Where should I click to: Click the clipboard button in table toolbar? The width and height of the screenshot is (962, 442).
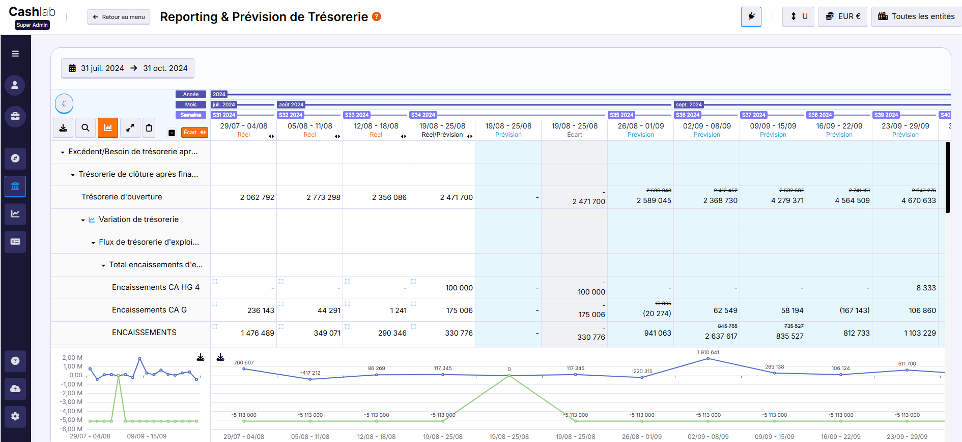click(148, 128)
